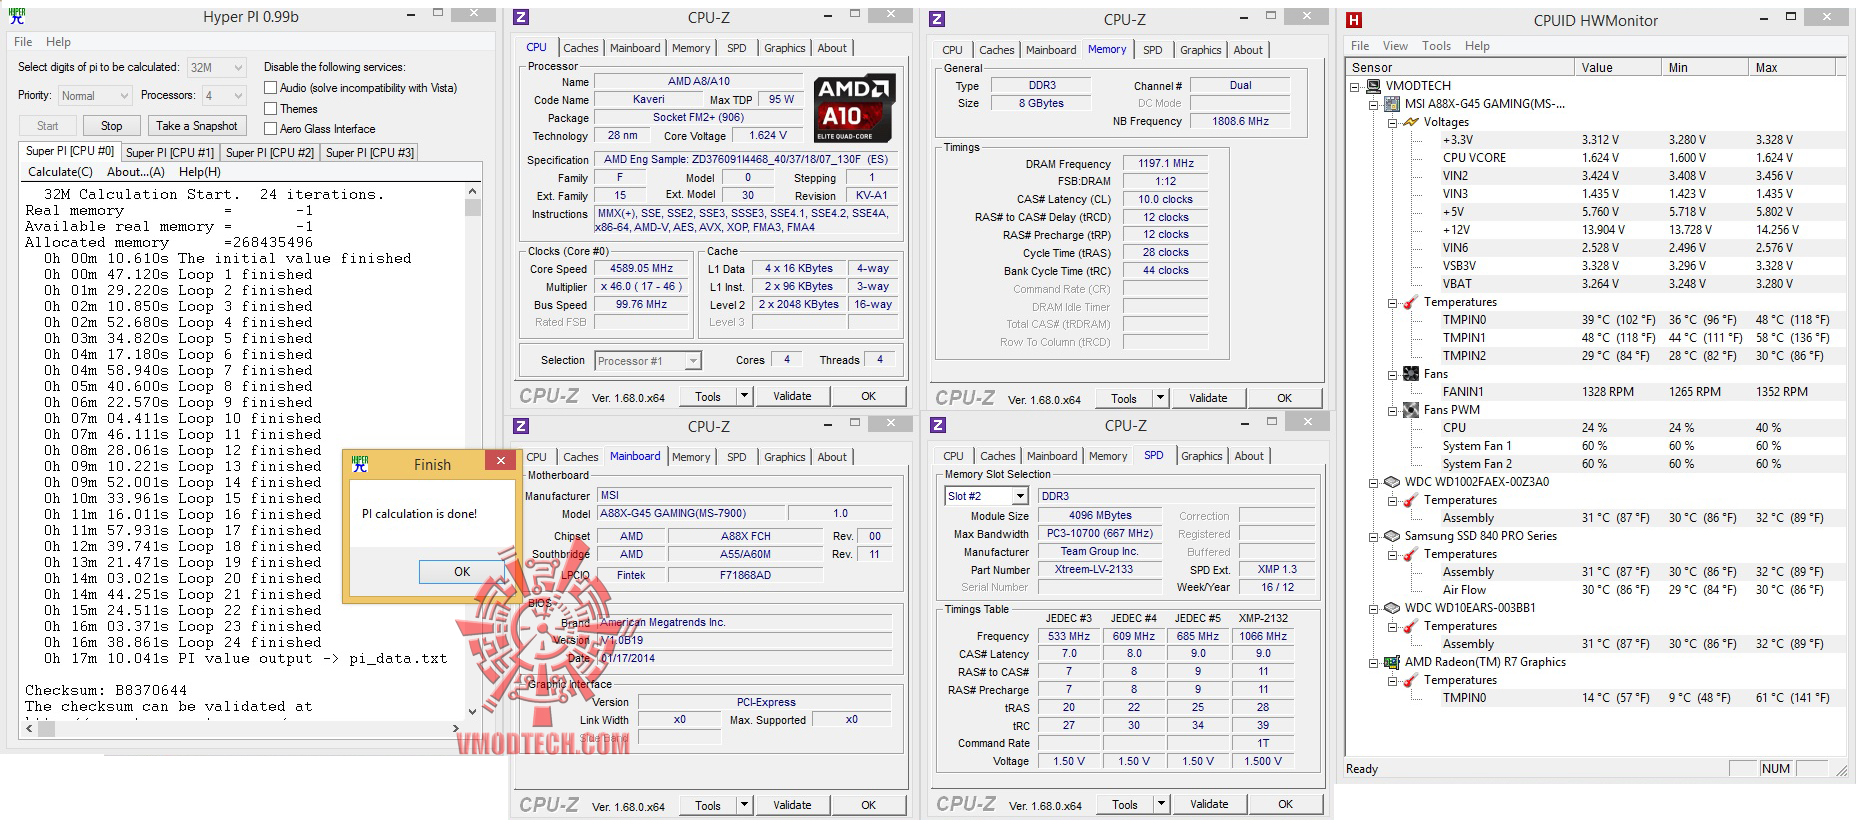Click the Max column header in HWMonitor
This screenshot has height=826, width=1856.
click(1792, 67)
